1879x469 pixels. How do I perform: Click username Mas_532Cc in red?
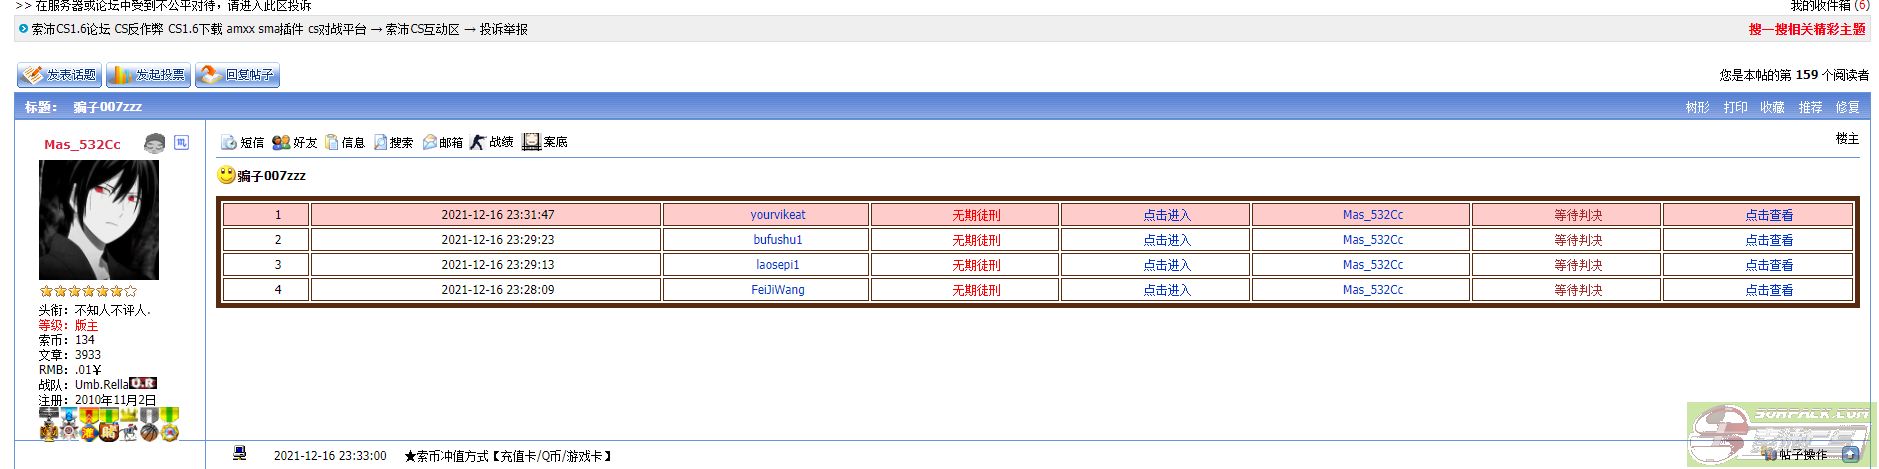click(x=82, y=144)
